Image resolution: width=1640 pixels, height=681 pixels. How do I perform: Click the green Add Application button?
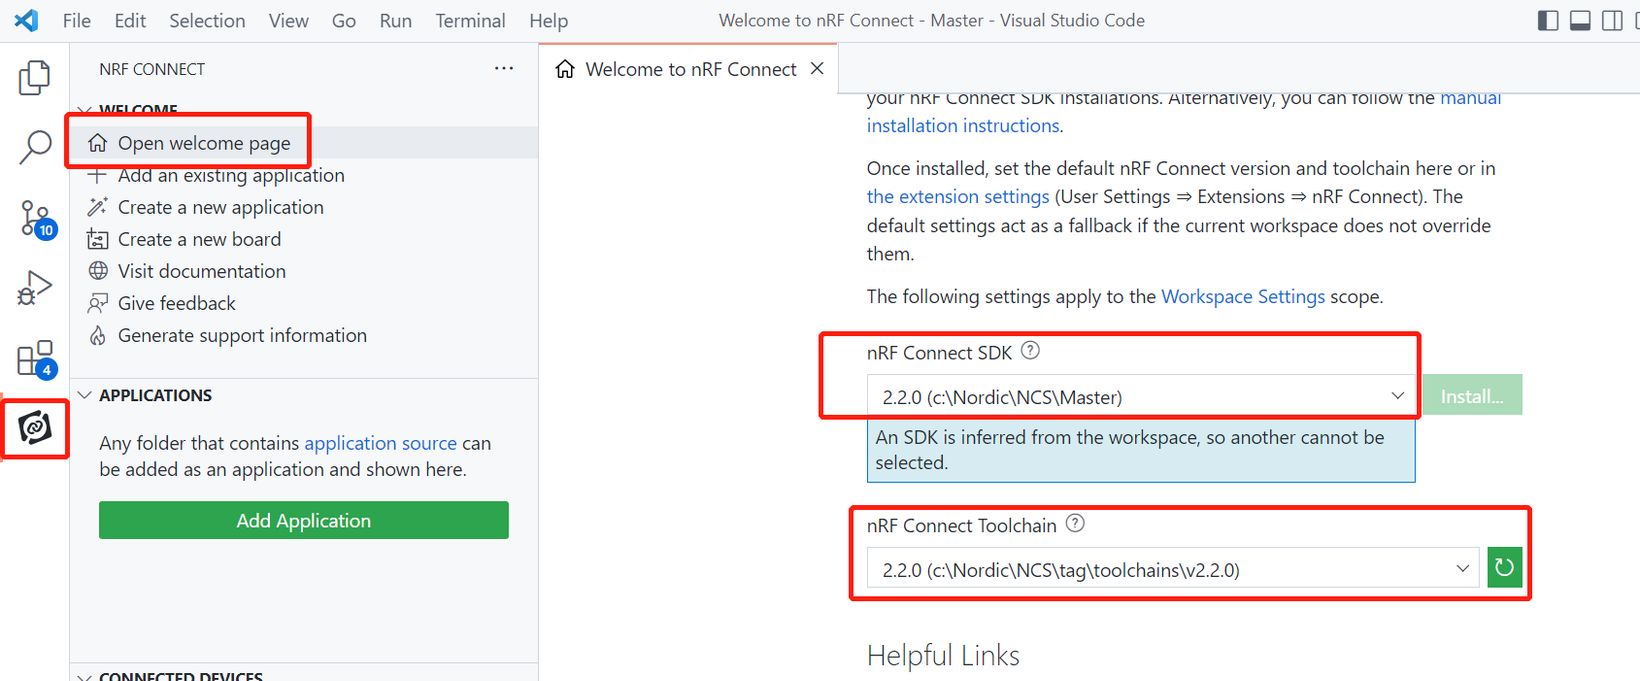point(303,520)
